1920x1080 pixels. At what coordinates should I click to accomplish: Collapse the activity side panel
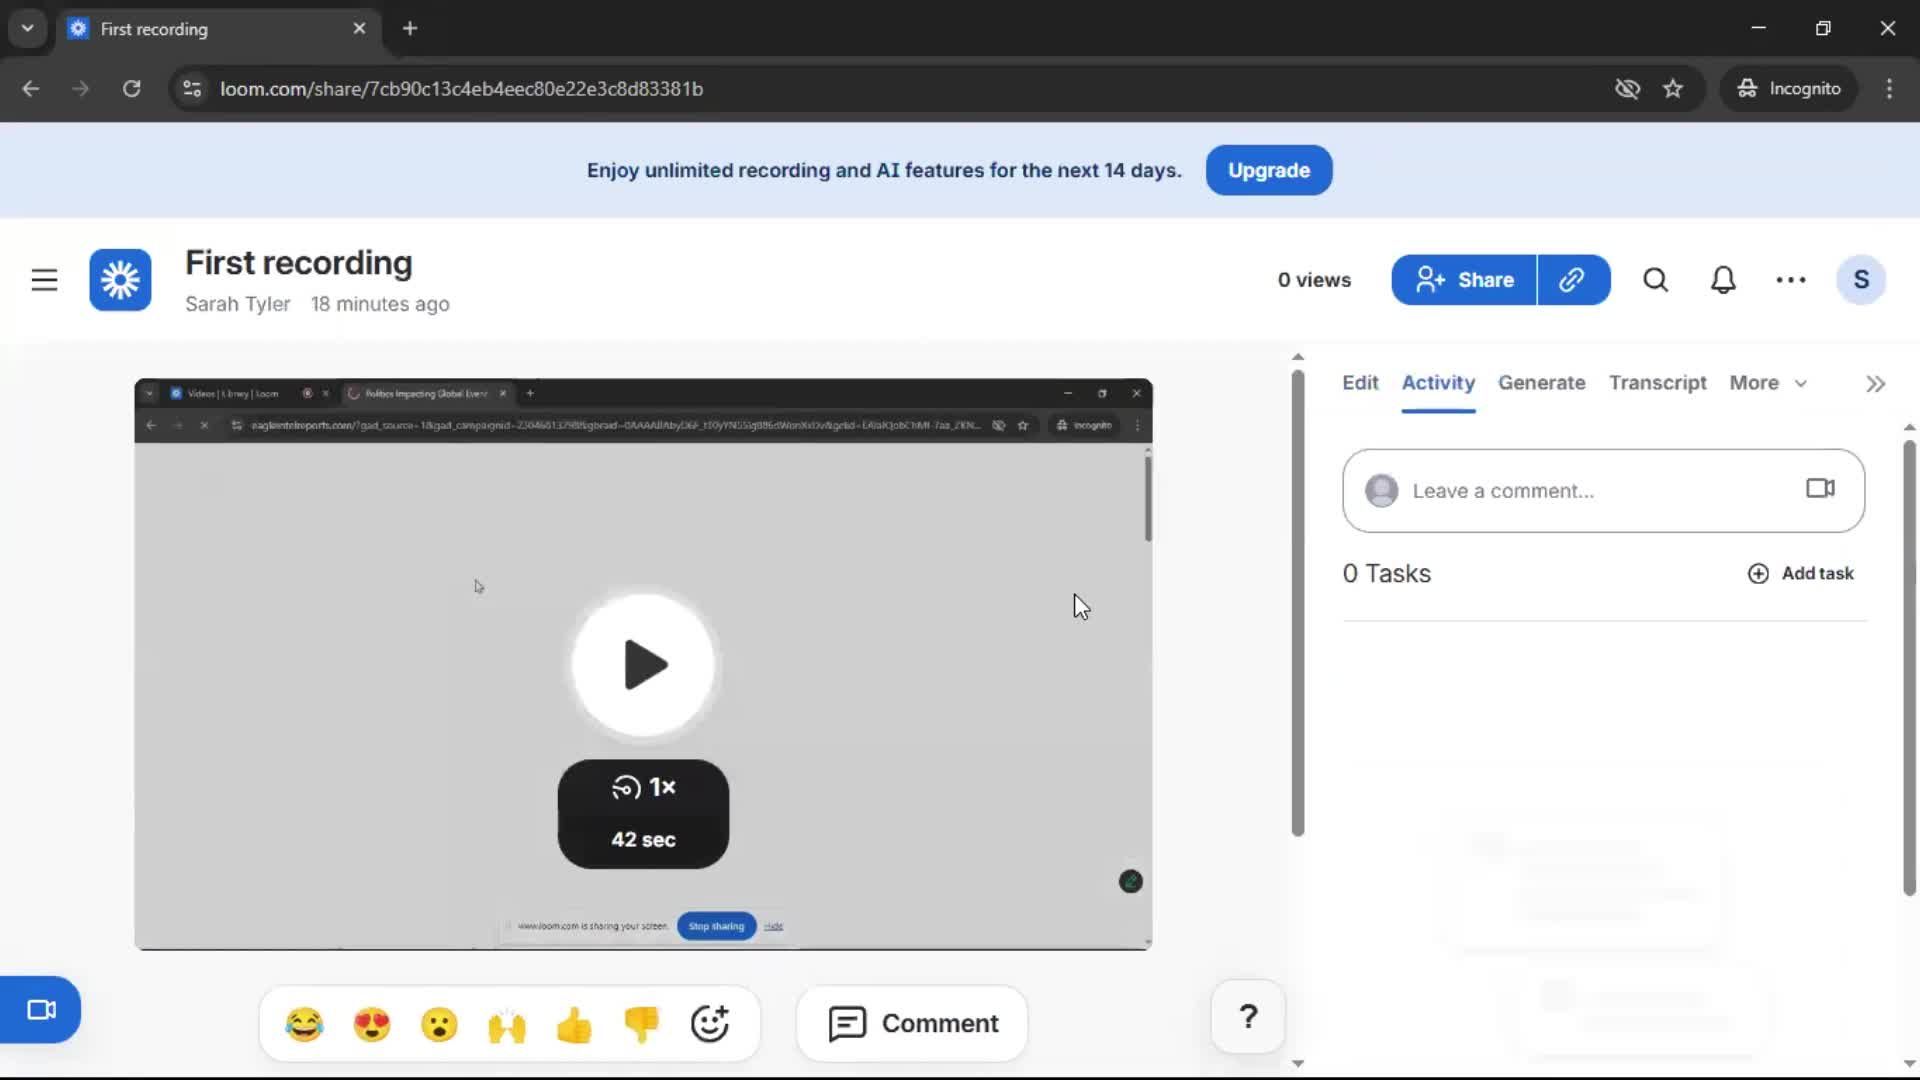1875,383
